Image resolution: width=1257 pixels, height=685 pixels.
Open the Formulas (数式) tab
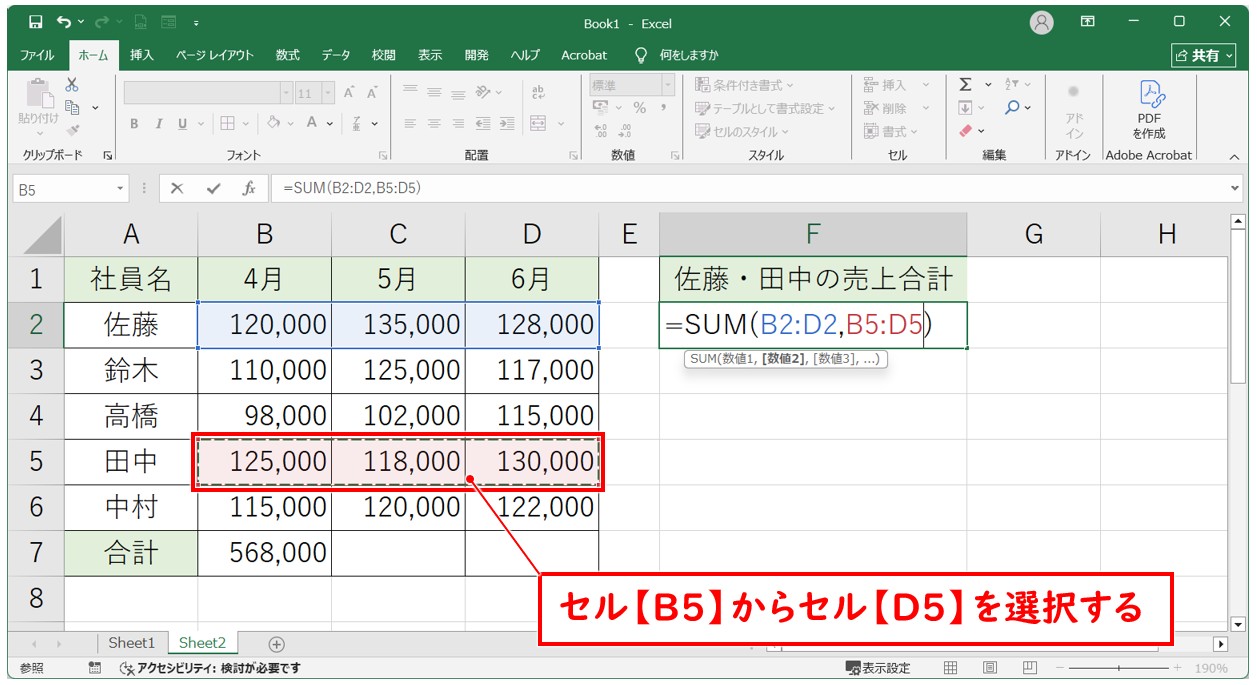tap(288, 55)
